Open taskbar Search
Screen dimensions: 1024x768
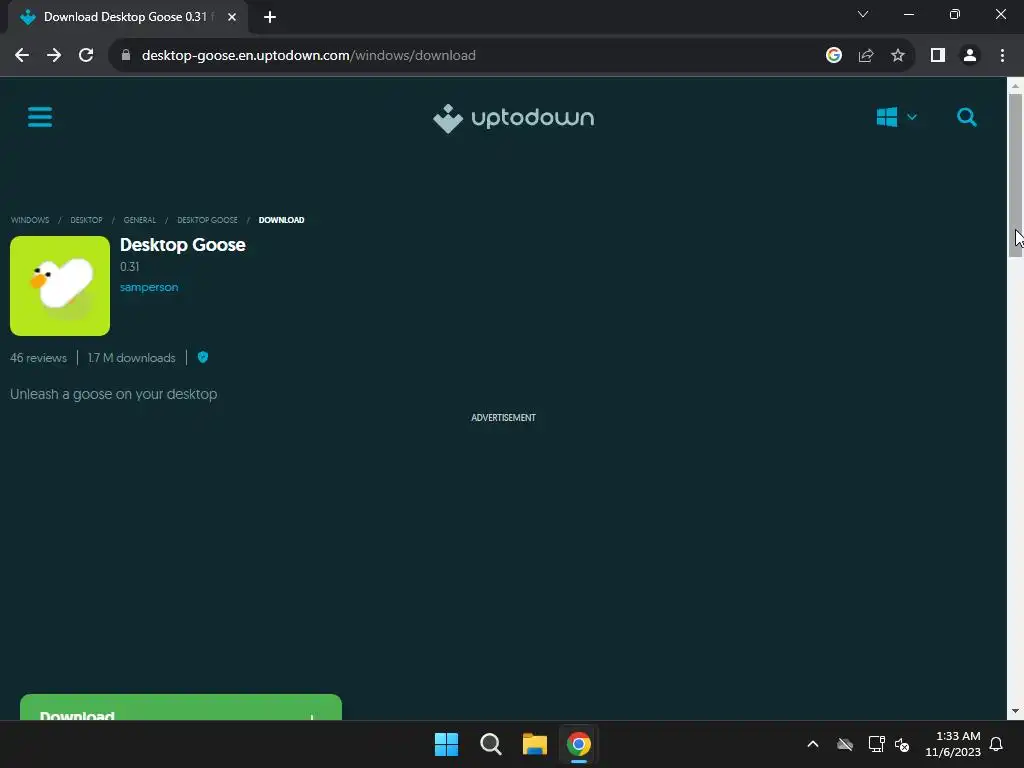(x=490, y=744)
